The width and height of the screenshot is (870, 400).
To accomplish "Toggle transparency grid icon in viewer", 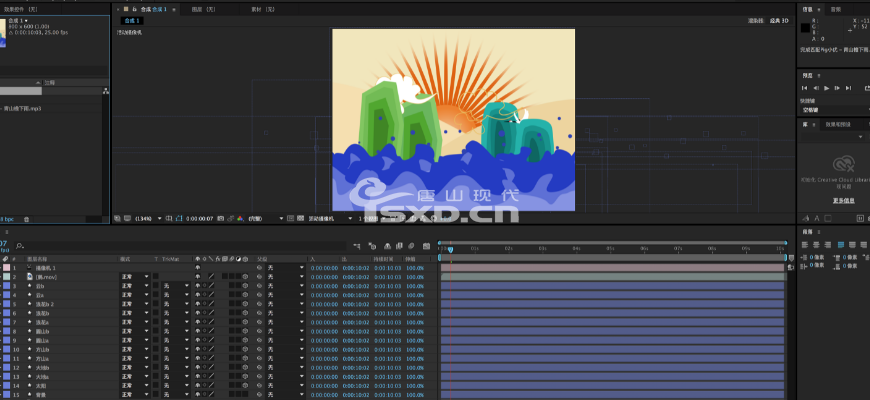I will tap(300, 219).
